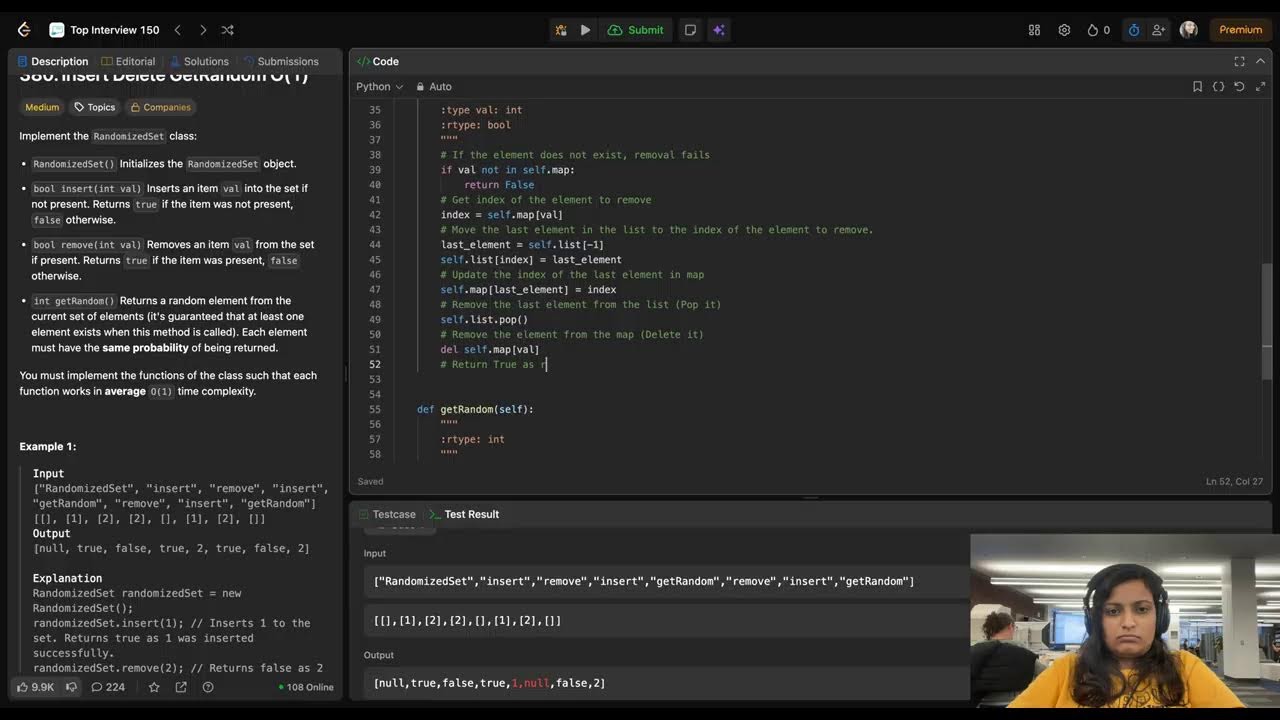The height and width of the screenshot is (720, 1280).
Task: Click the 108 Online indicator
Action: pyautogui.click(x=306, y=687)
